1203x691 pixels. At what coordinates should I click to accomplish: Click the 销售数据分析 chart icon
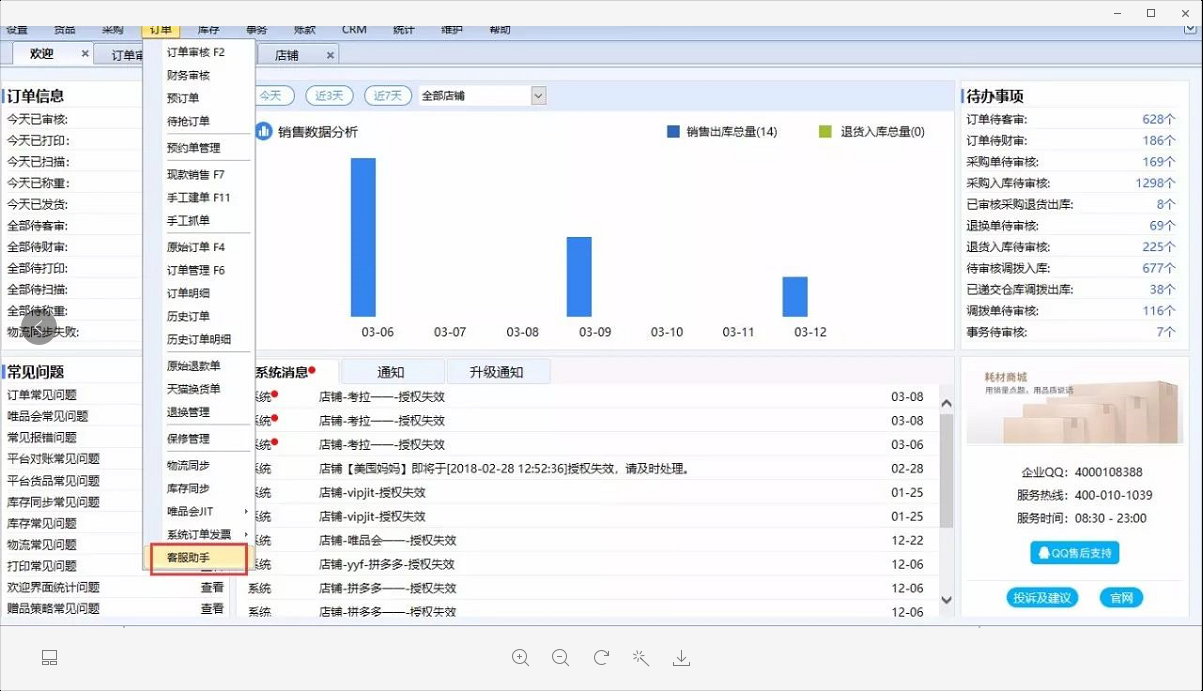[x=264, y=131]
